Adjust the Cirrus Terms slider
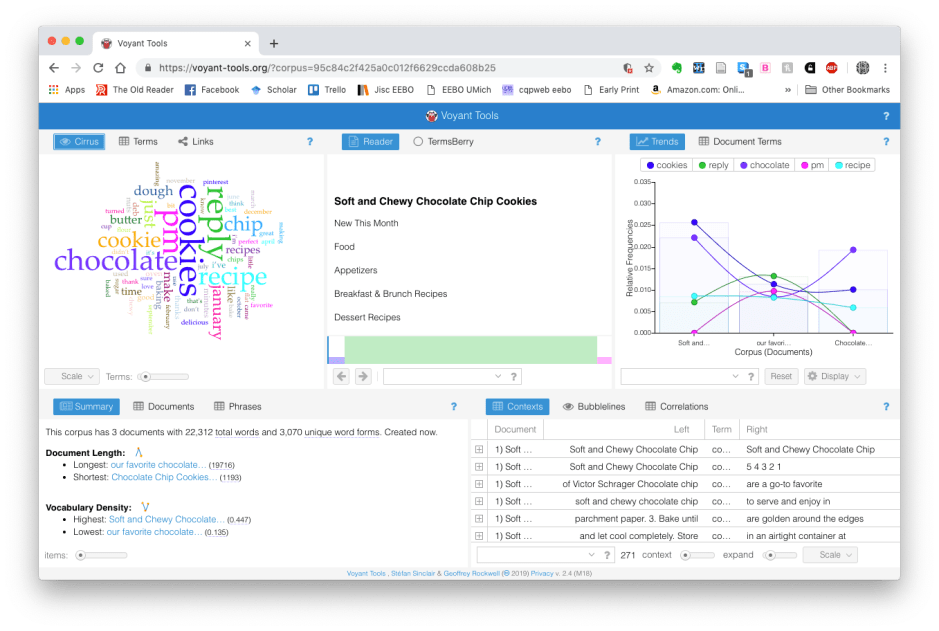Viewport: 939px width, 631px height. [147, 377]
